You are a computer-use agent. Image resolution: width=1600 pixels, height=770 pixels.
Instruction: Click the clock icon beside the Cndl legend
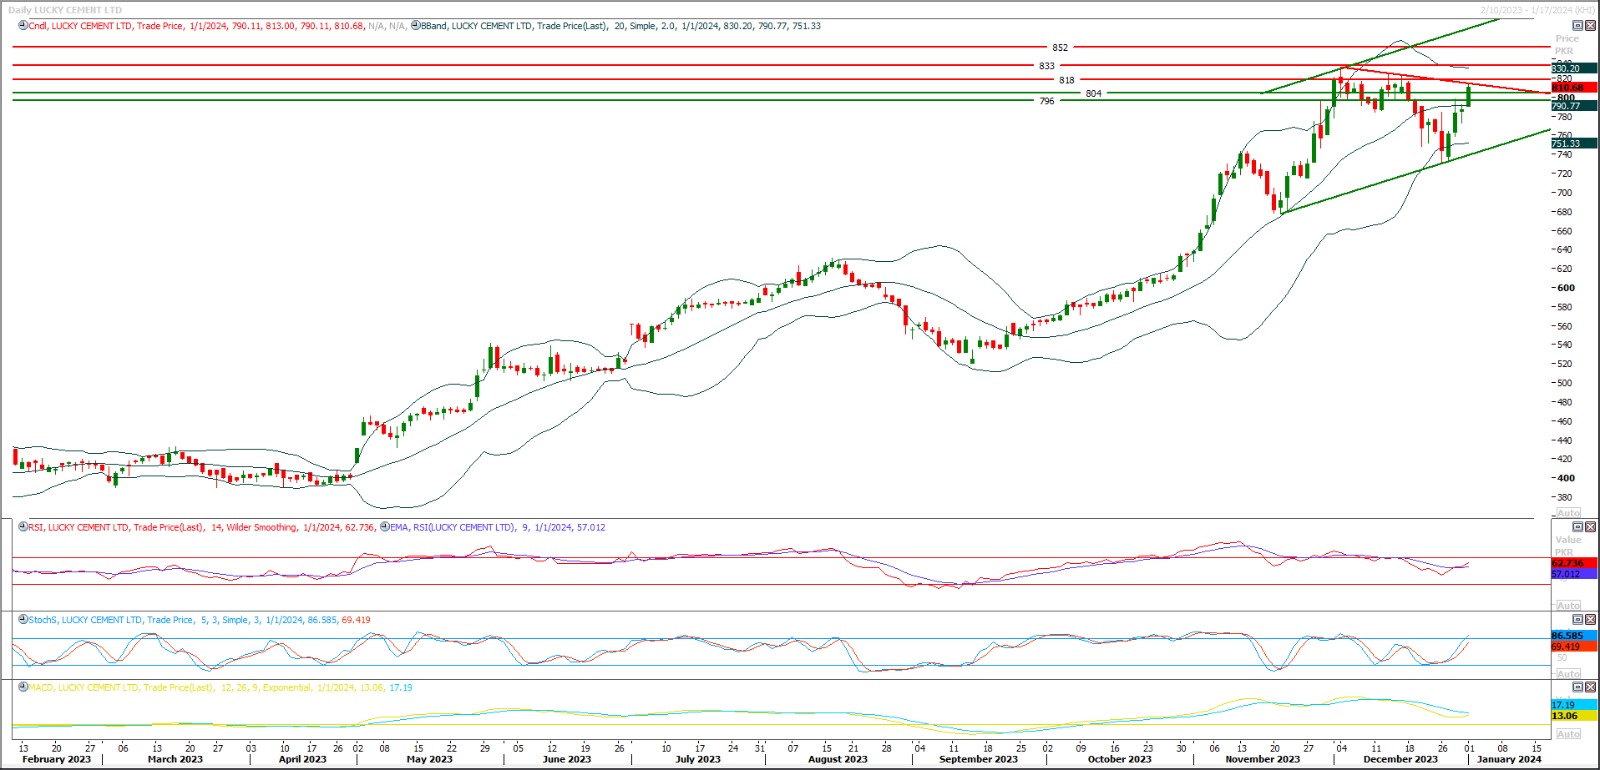[23, 26]
